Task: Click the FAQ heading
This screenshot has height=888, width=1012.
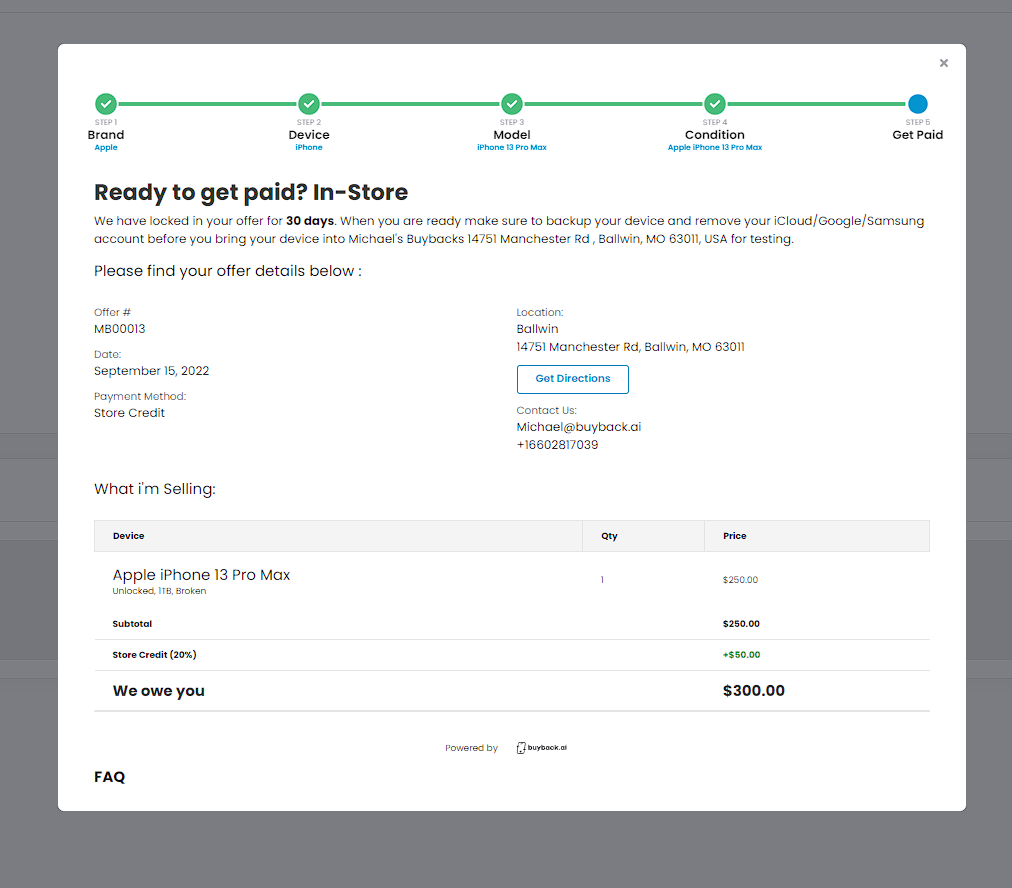Action: [110, 777]
